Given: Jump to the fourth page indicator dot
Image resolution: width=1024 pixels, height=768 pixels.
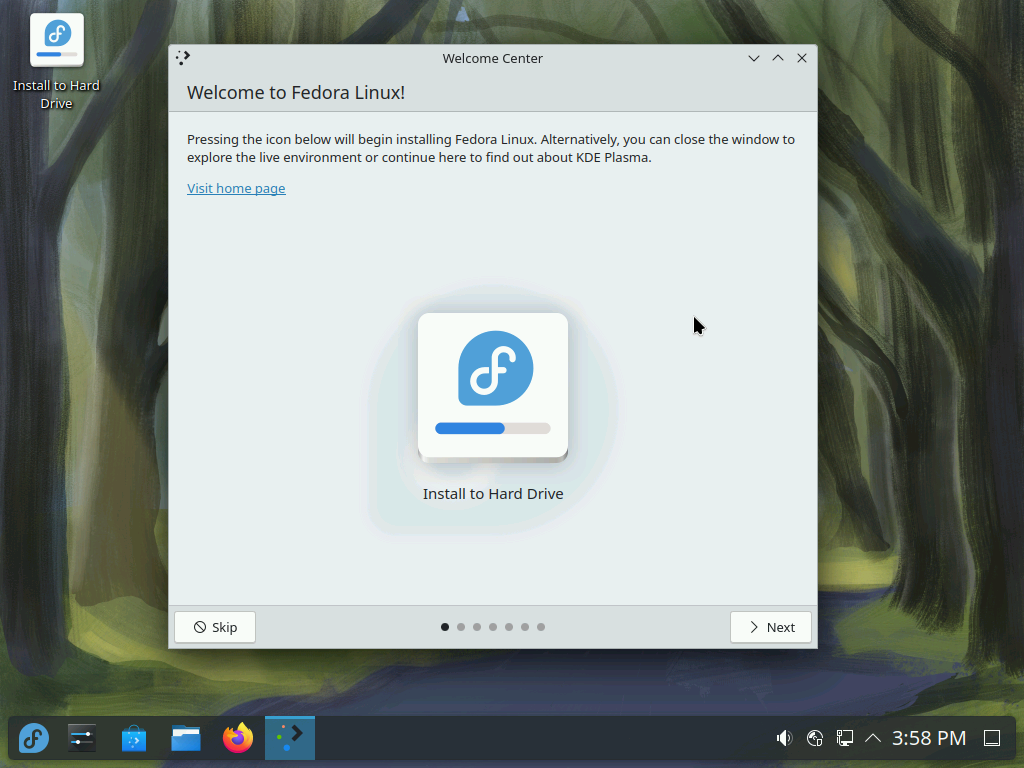Looking at the screenshot, I should coord(493,628).
